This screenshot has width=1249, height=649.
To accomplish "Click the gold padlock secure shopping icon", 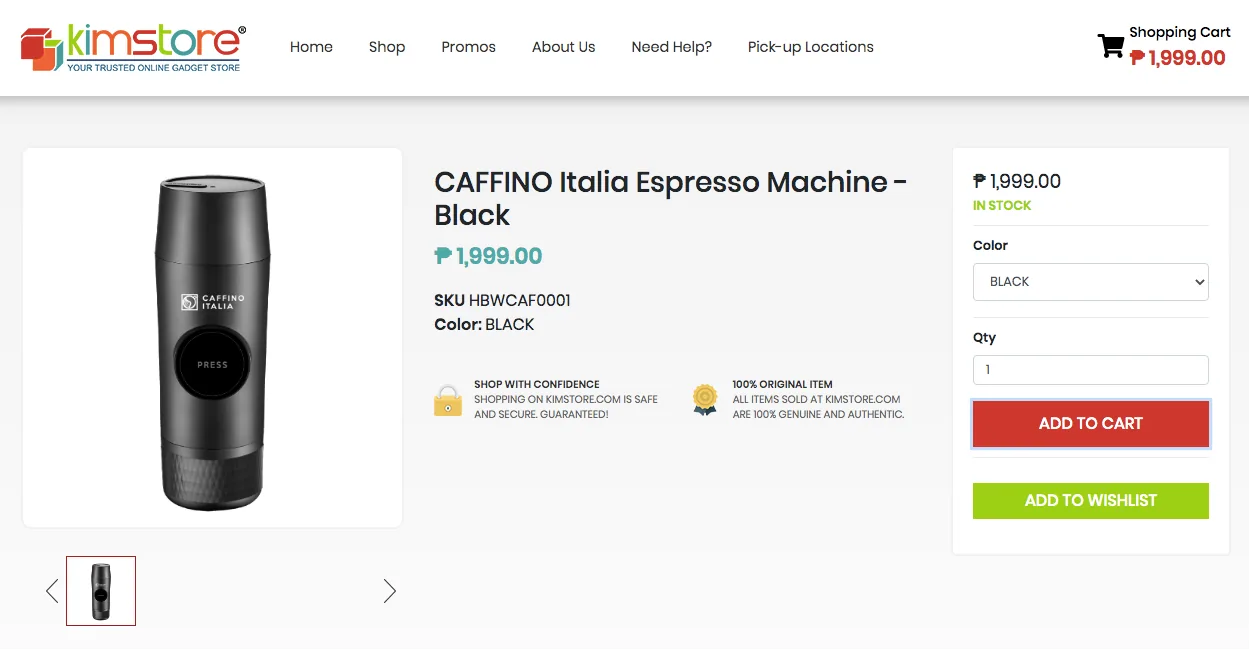I will pos(448,400).
